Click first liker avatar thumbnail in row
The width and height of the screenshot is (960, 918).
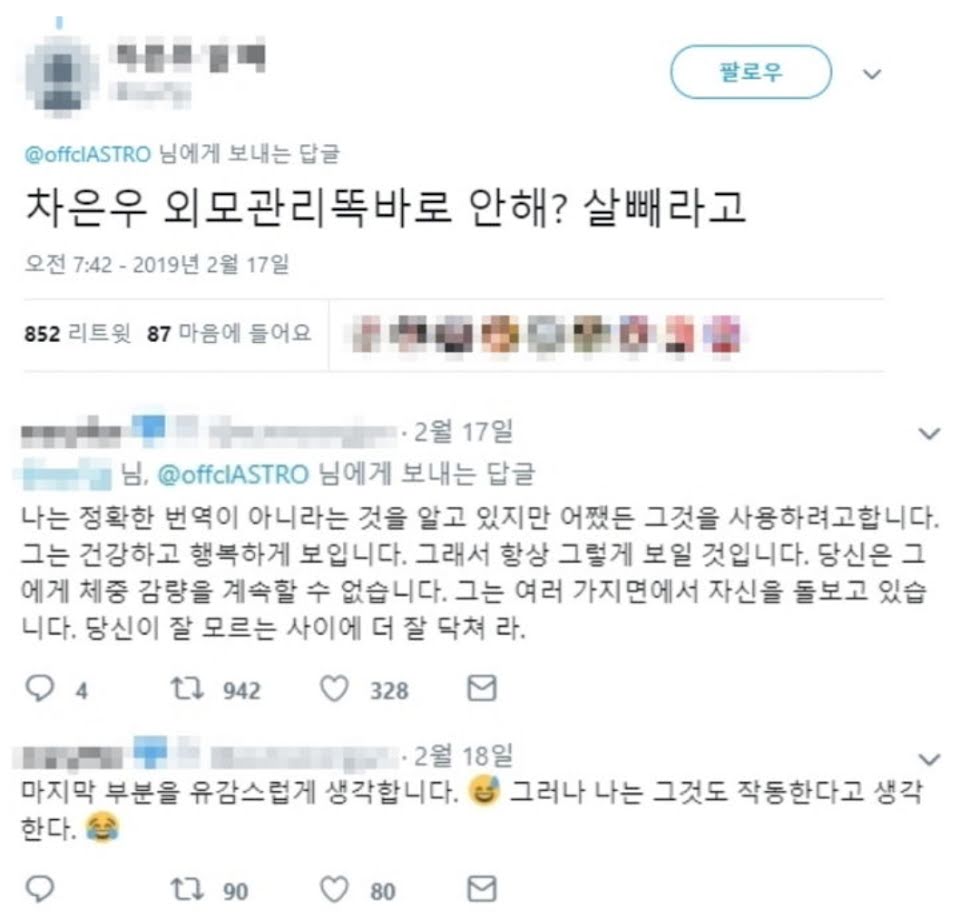coord(366,334)
